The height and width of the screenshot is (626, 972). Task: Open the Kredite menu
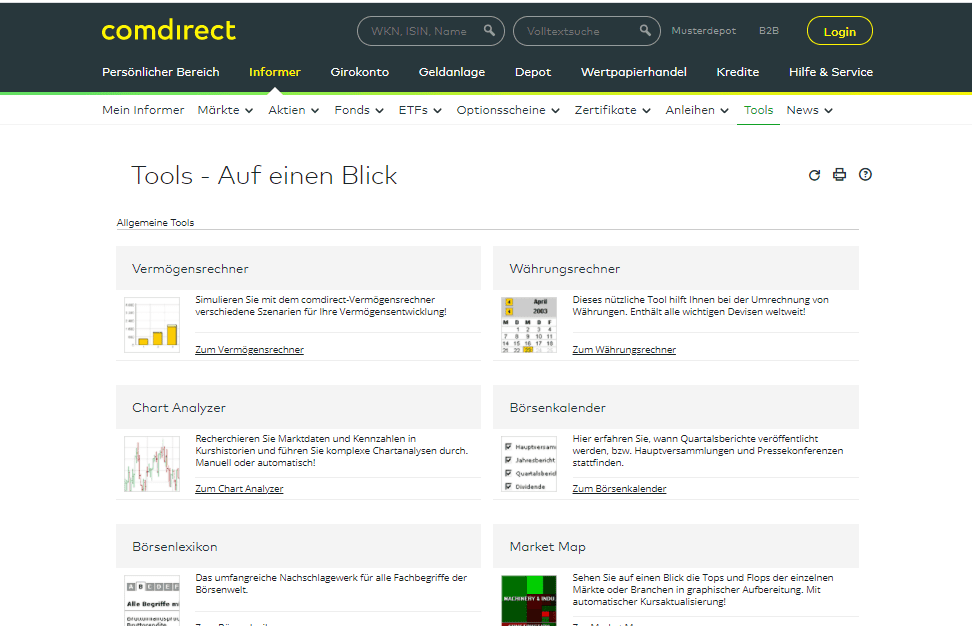click(x=738, y=72)
